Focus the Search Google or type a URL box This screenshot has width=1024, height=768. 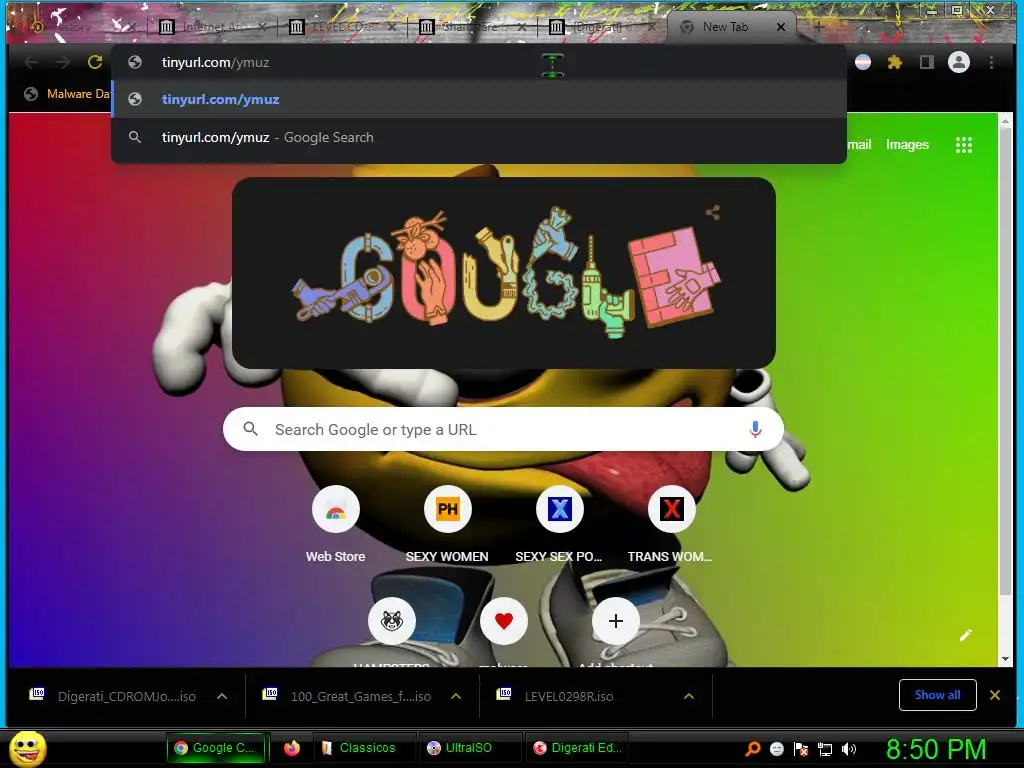(x=503, y=429)
